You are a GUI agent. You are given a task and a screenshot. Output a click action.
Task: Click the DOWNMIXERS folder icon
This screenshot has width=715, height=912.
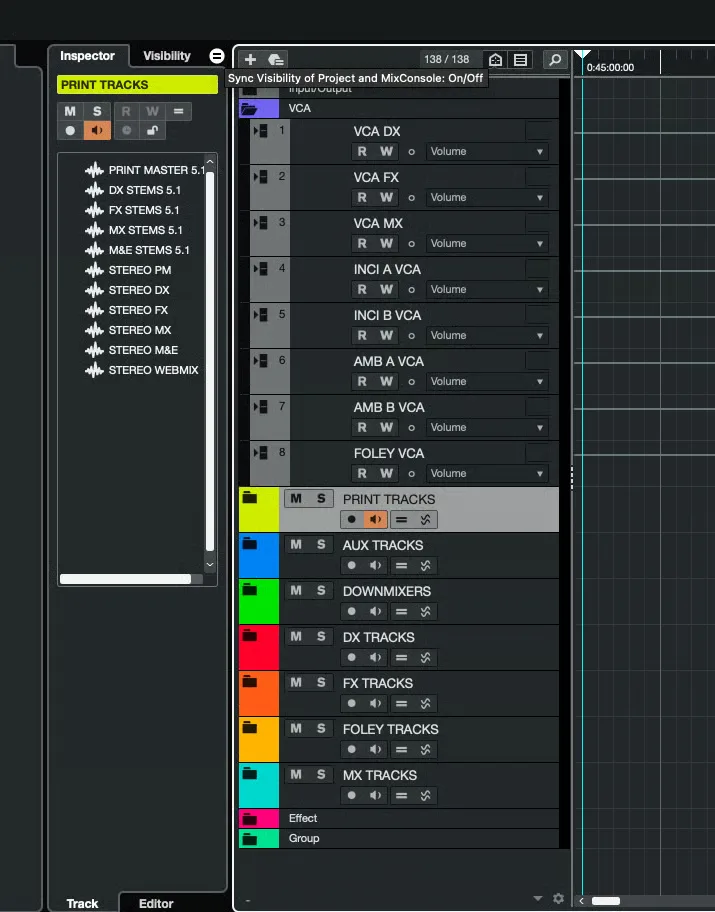(250, 590)
